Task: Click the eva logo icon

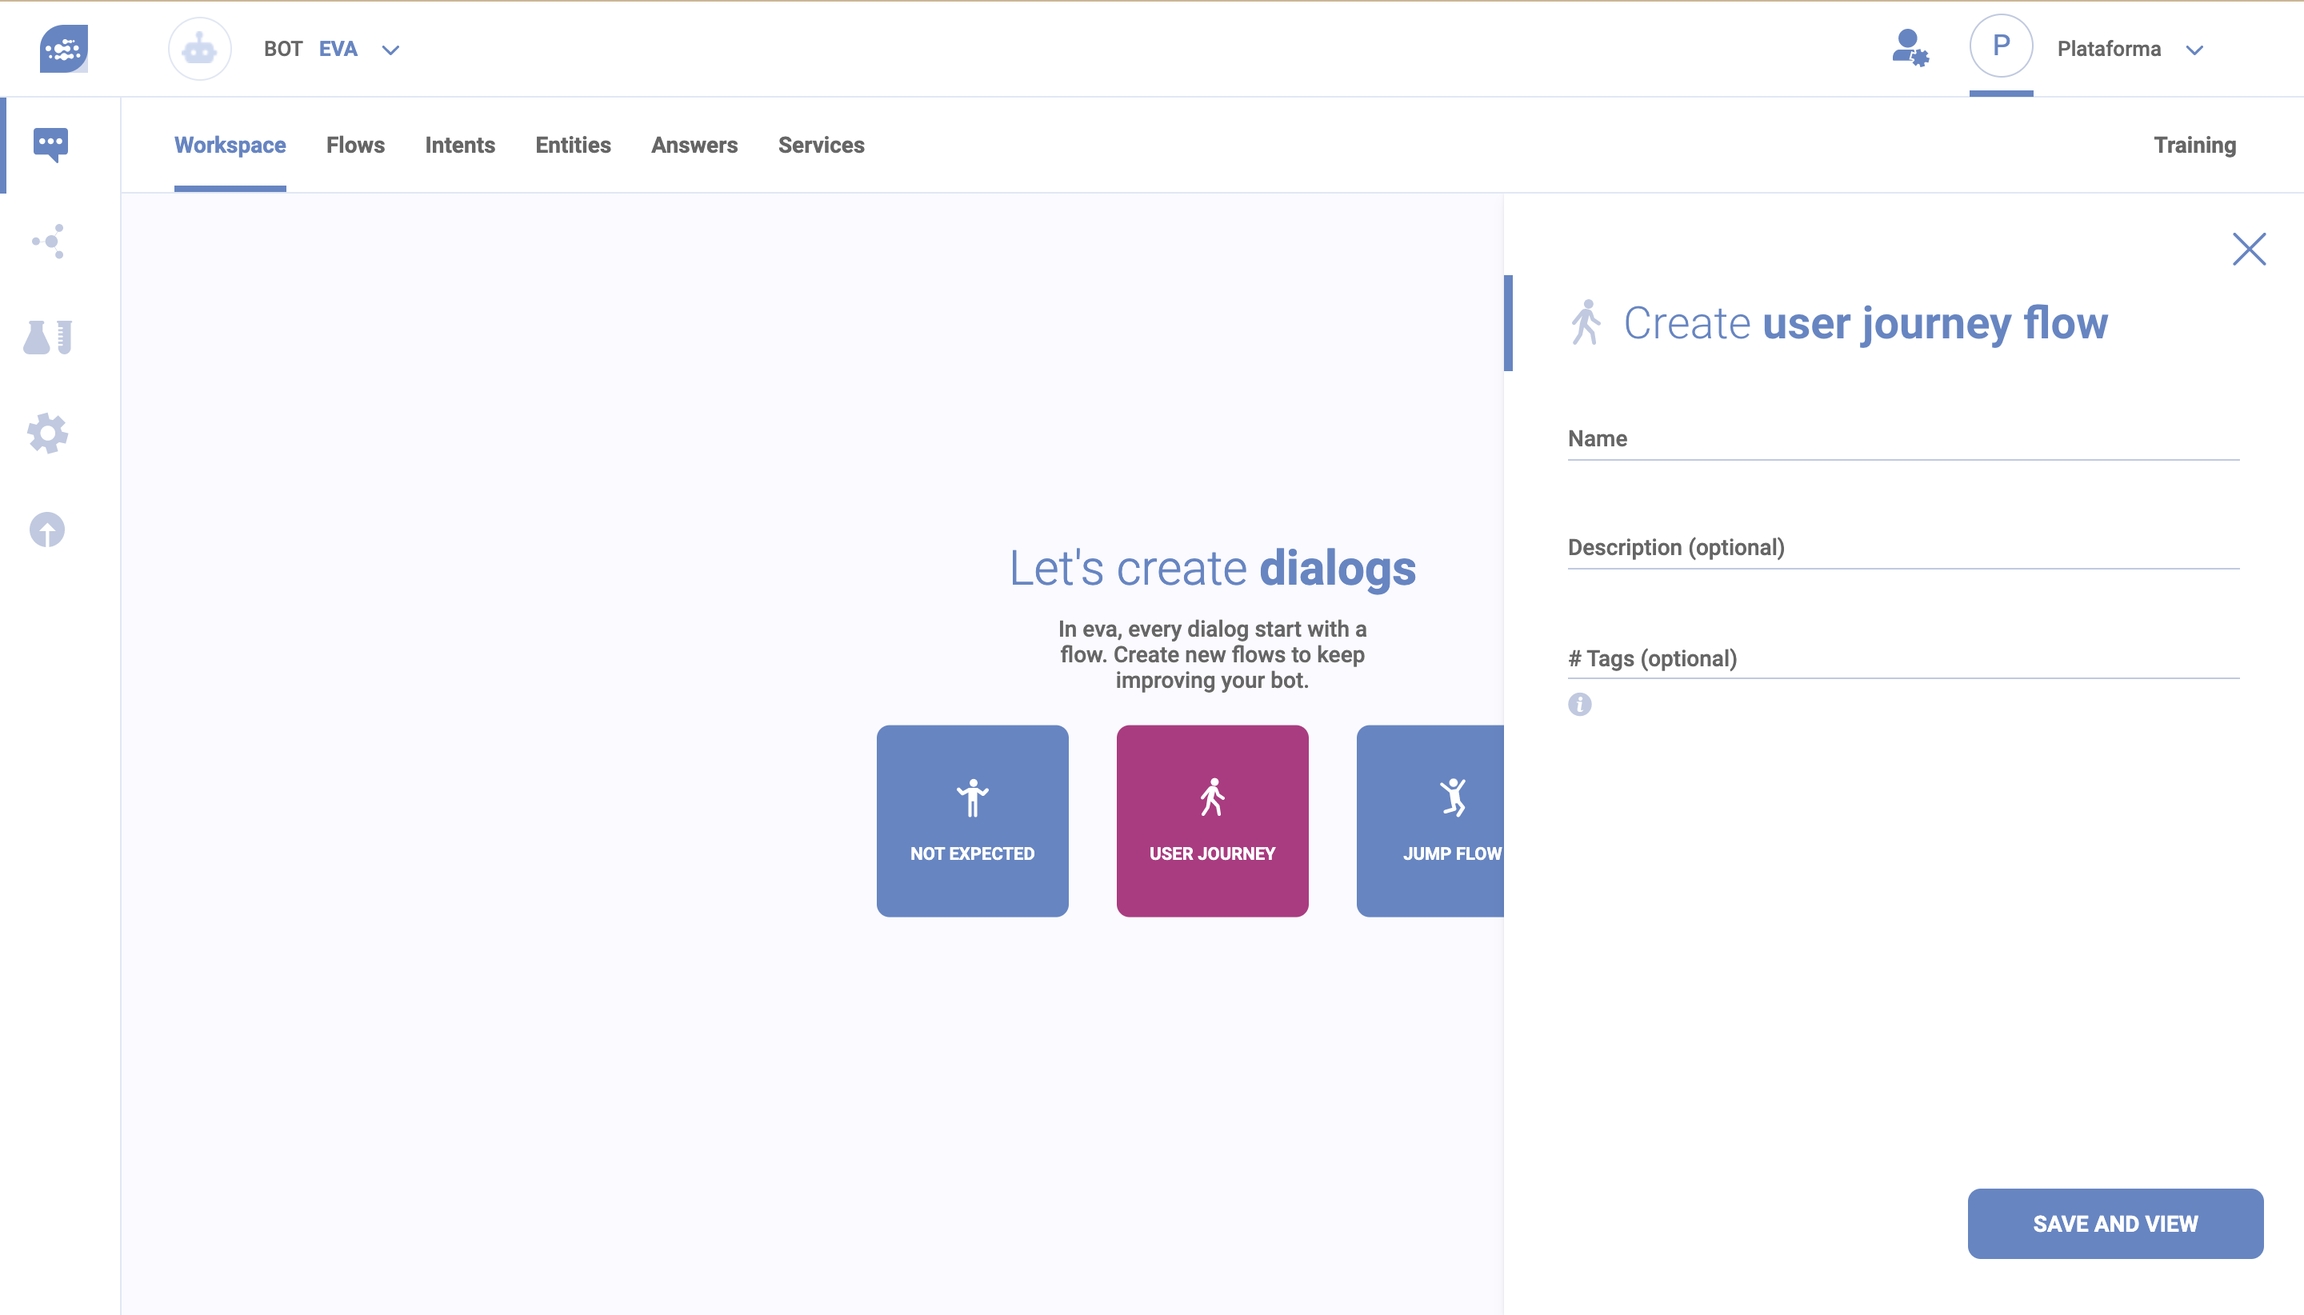Action: pos(63,48)
